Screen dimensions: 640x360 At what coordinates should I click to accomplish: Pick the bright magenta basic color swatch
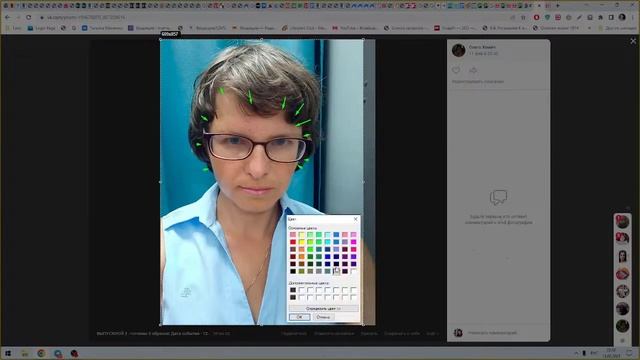[x=353, y=242]
